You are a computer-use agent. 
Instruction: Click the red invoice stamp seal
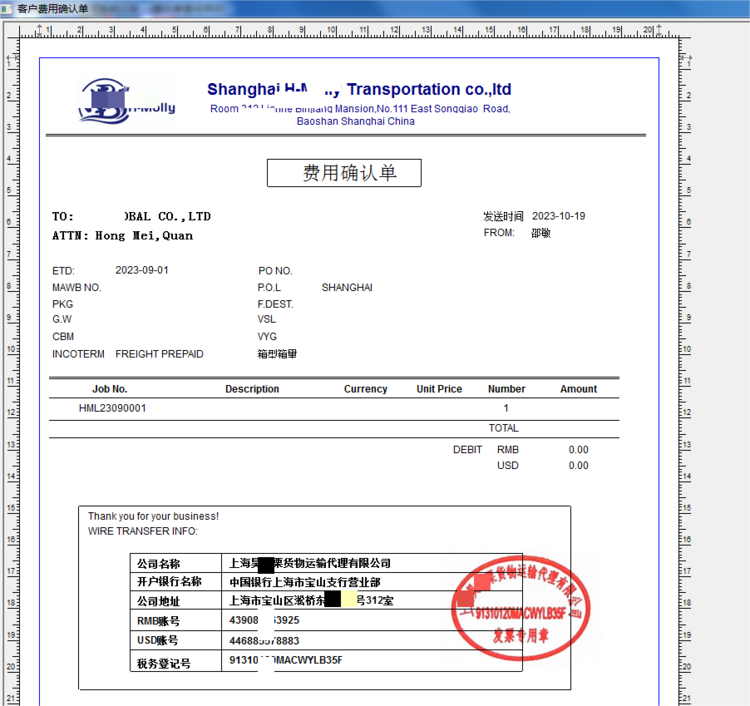click(520, 607)
